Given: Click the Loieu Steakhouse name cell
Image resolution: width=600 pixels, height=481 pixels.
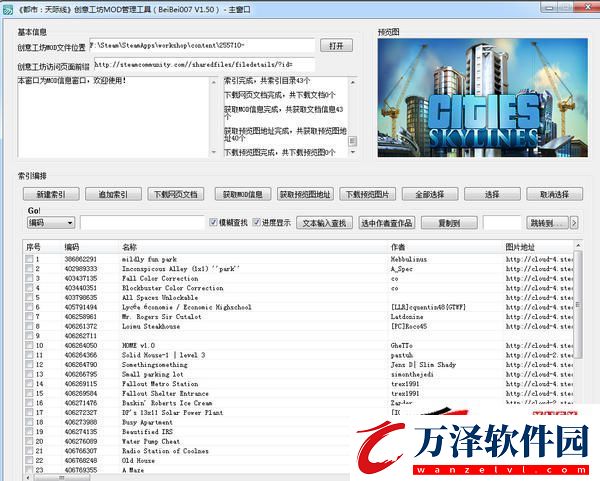Looking at the screenshot, I should pos(151,326).
